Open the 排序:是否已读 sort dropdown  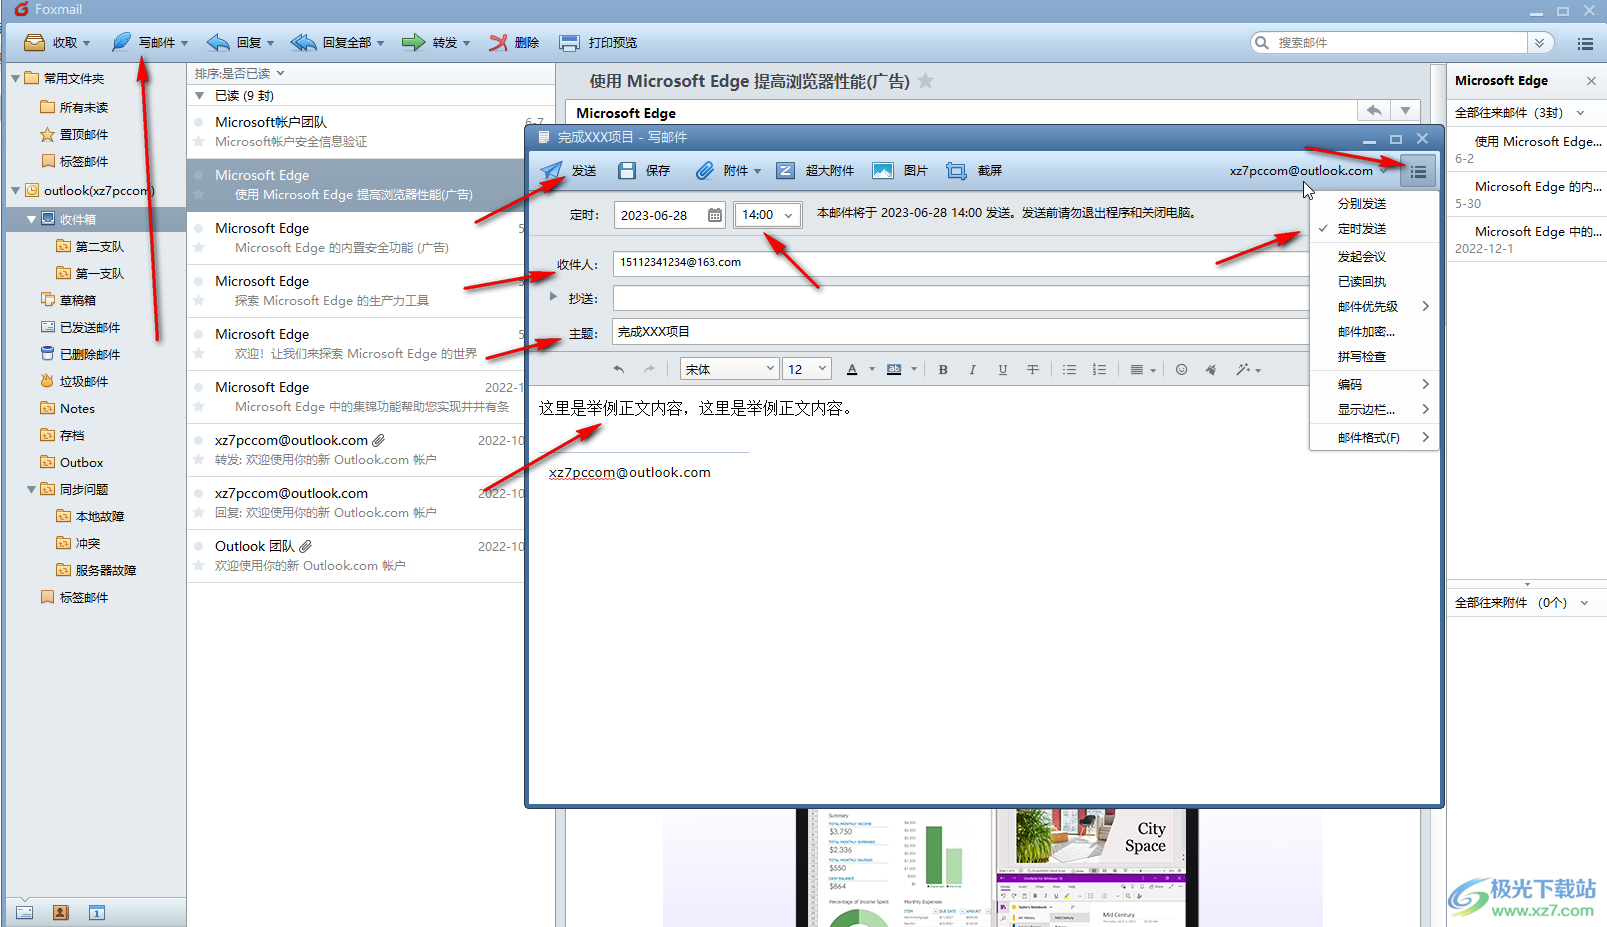(x=240, y=73)
